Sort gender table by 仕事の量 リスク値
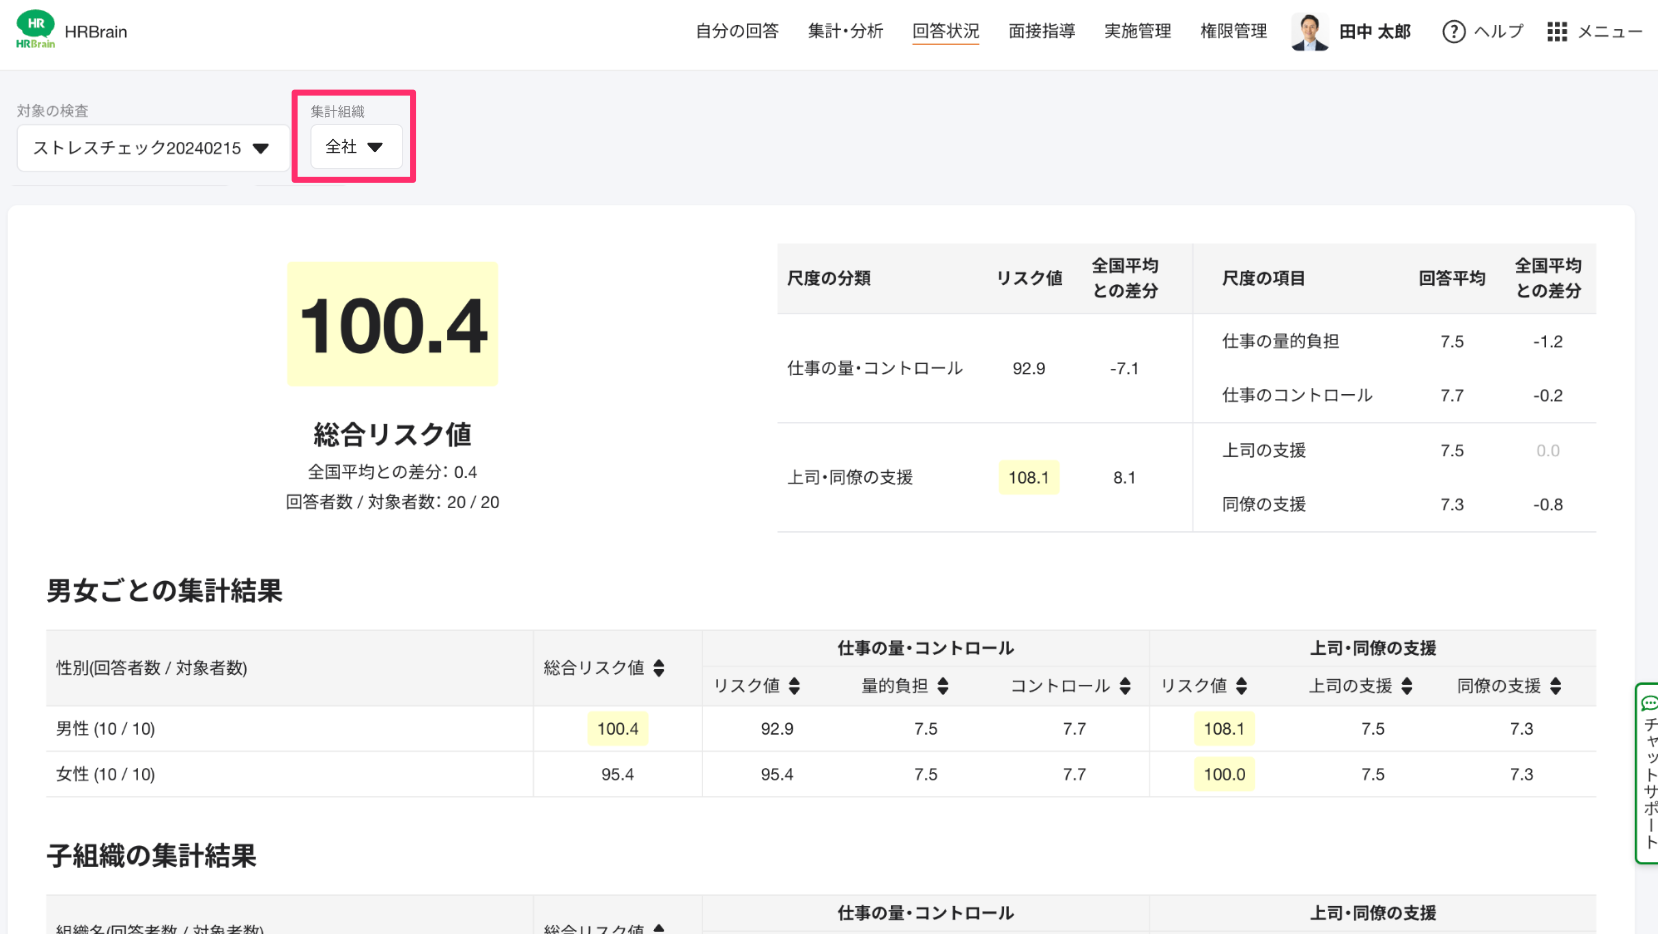 point(794,686)
